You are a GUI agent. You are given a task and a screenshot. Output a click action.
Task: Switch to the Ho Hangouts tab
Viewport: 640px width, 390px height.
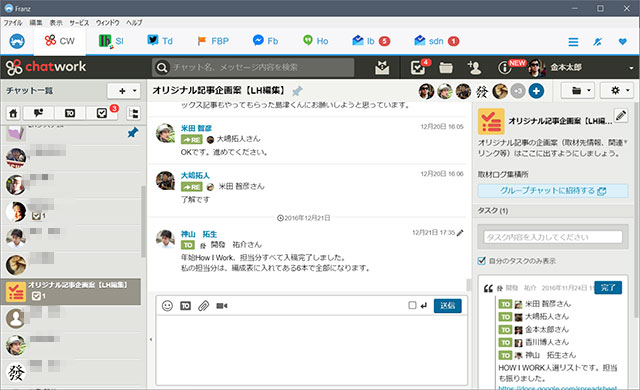316,41
